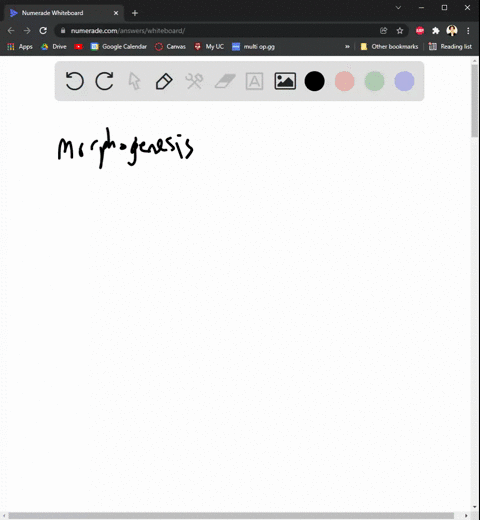Open Google Calendar bookmark
This screenshot has height=520, width=480.
coord(119,47)
